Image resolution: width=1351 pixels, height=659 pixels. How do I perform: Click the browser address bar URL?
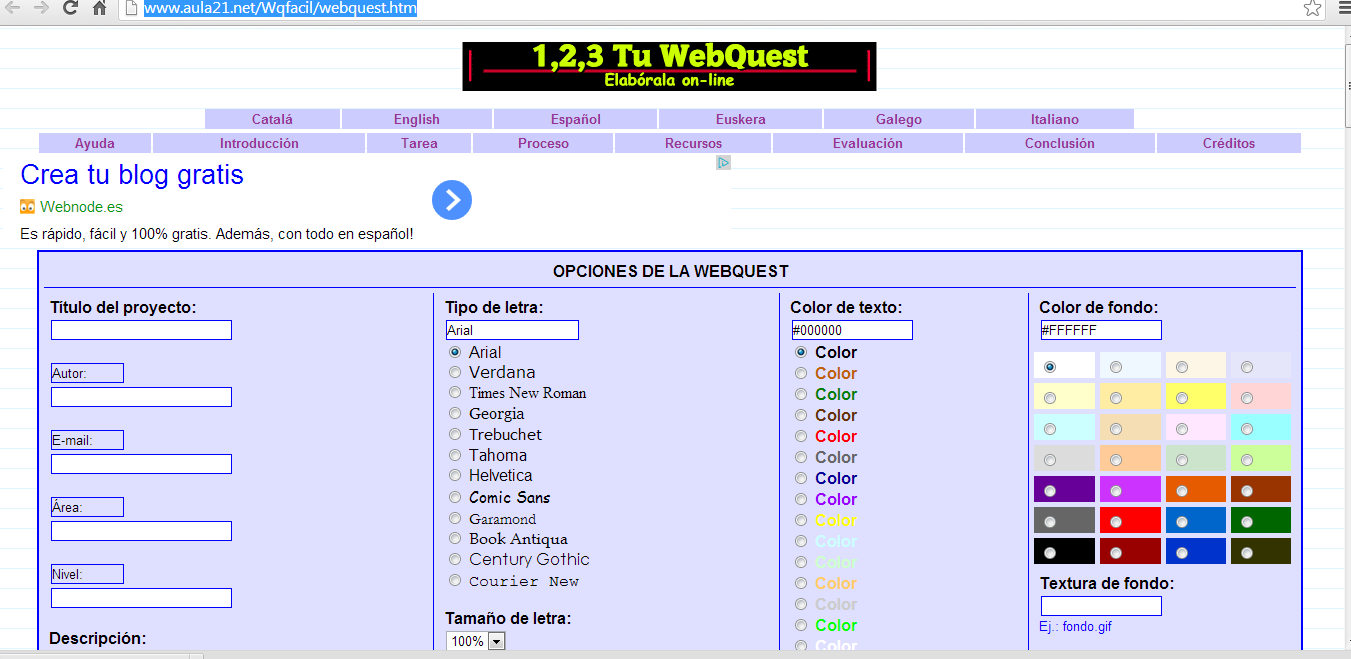coord(281,8)
